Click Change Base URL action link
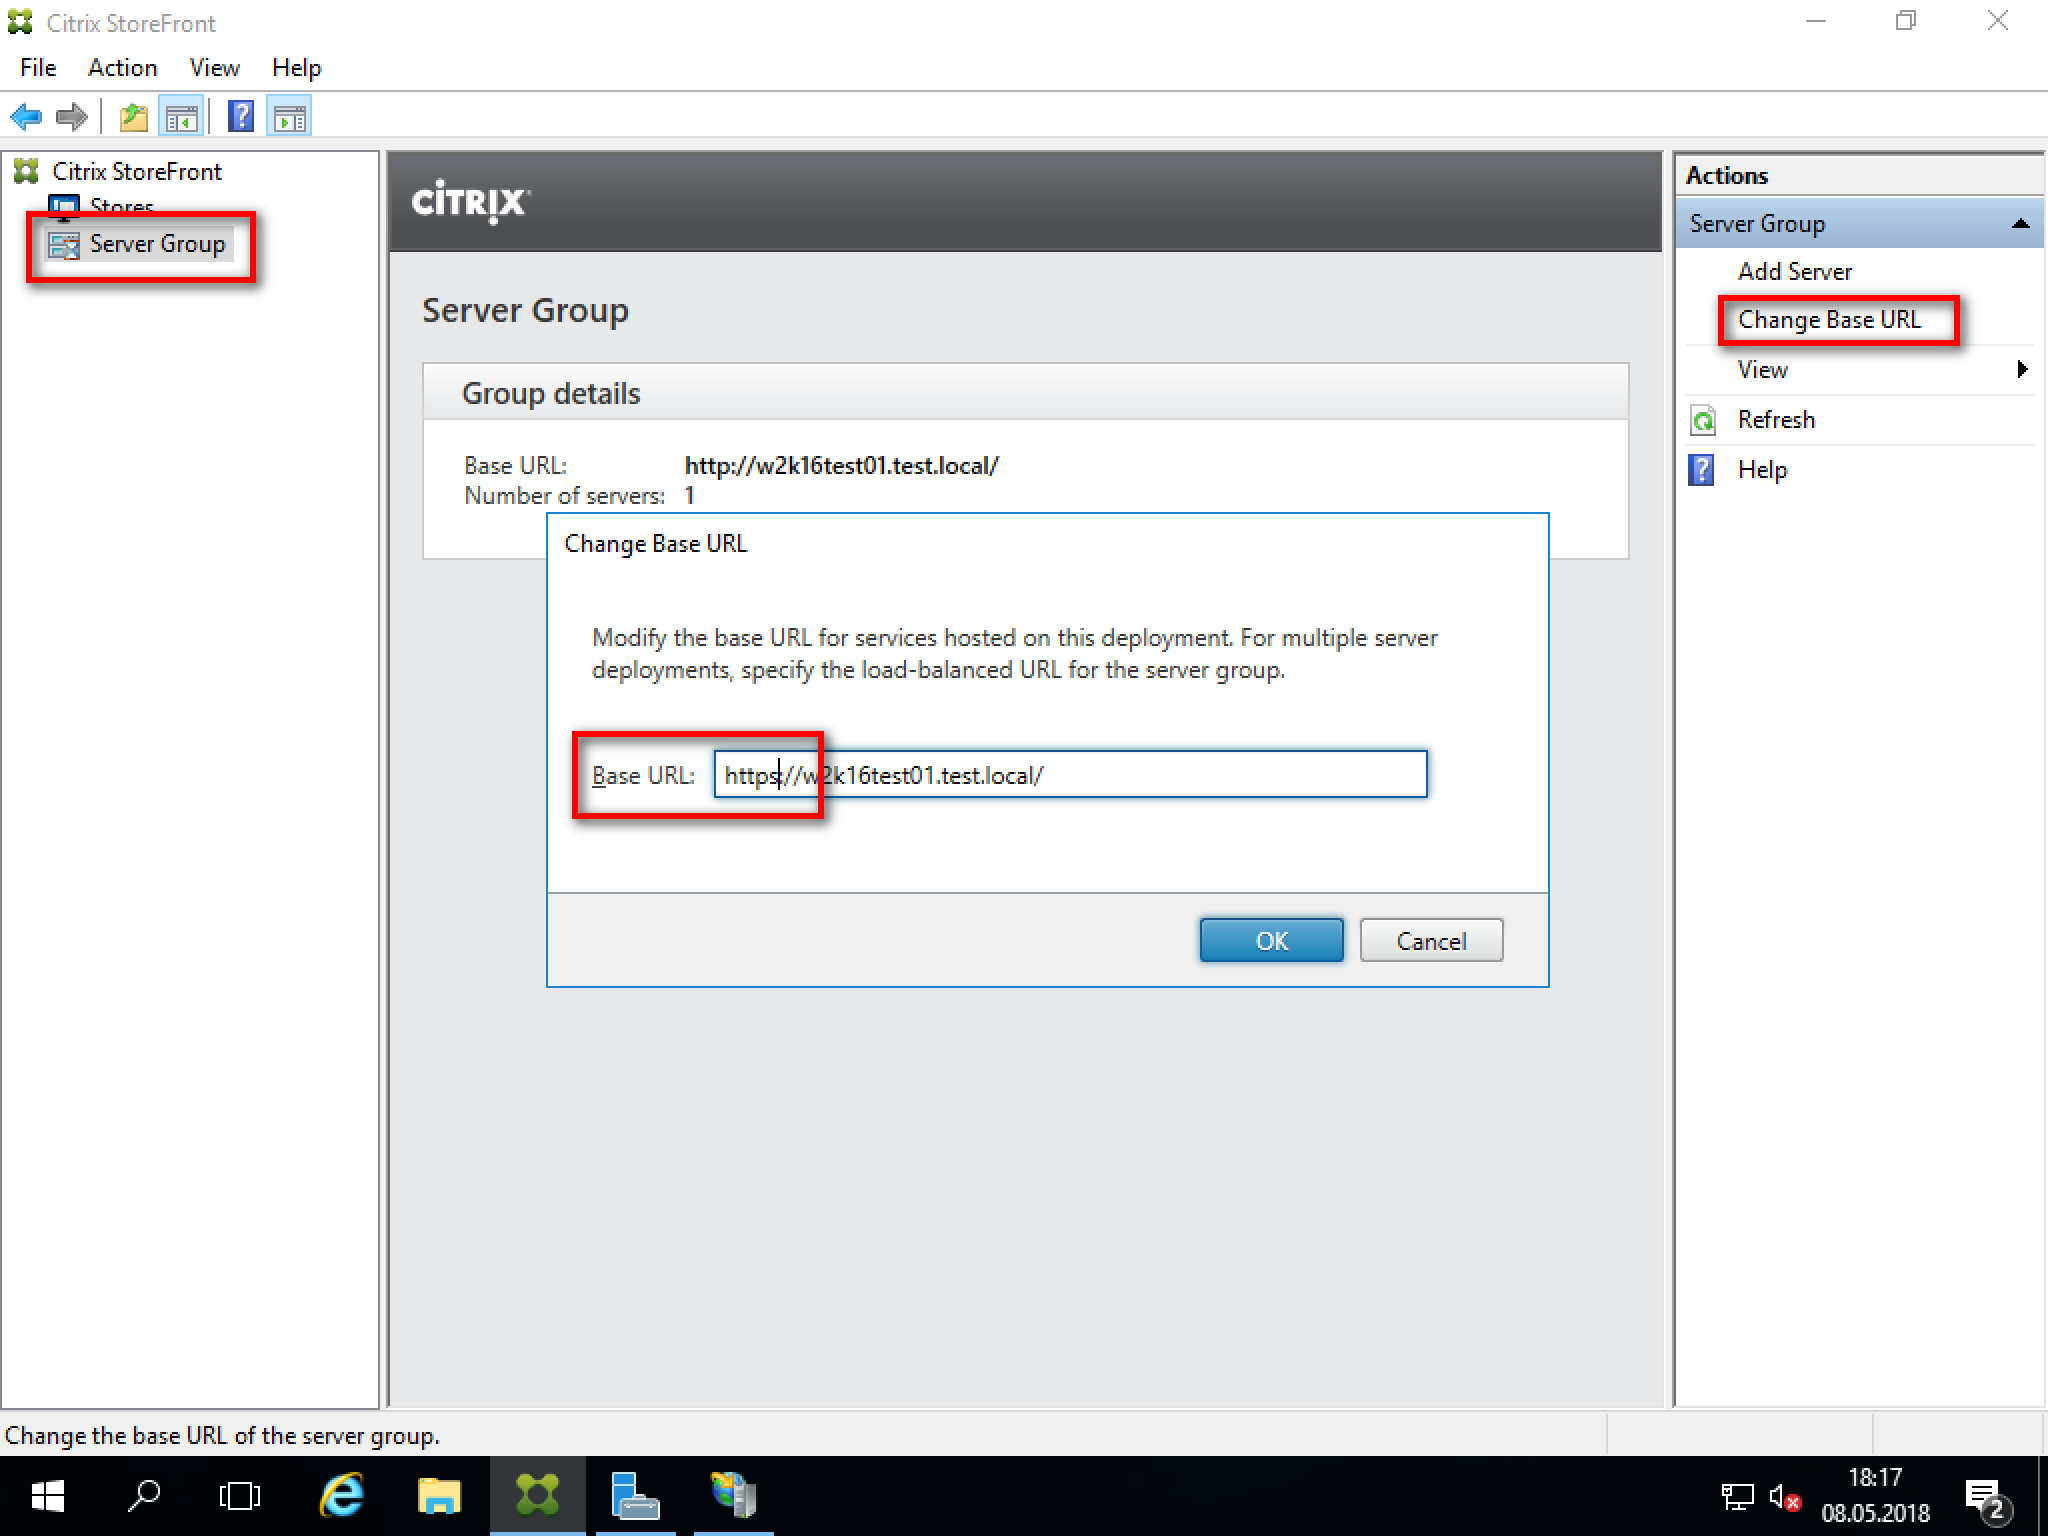This screenshot has height=1536, width=2048. pyautogui.click(x=1828, y=320)
